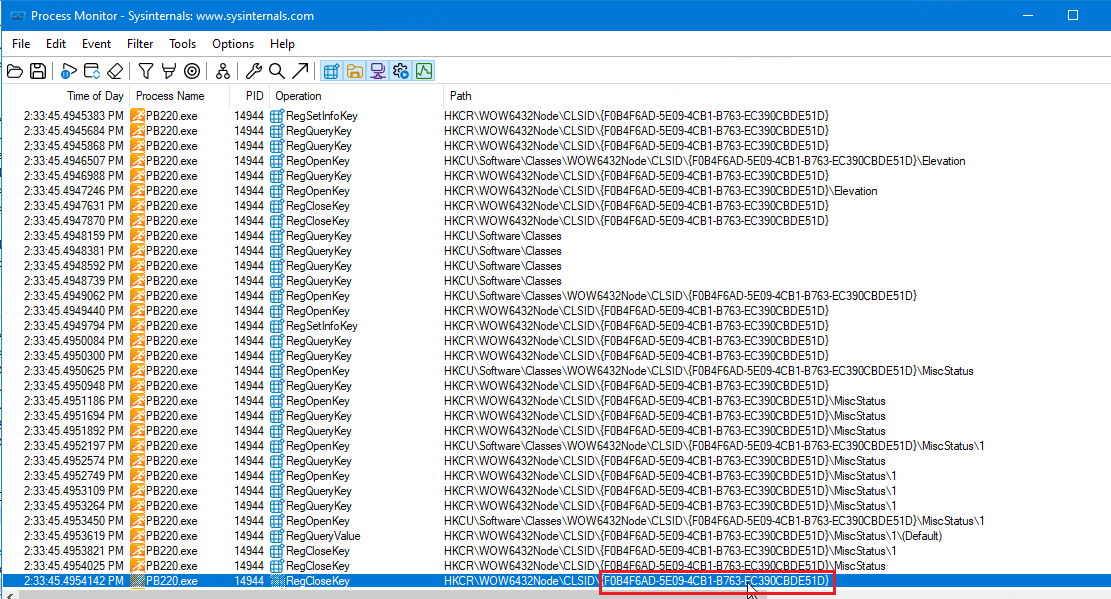Screen dimensions: 1111x599
Task: Open the Tools menu
Action: coord(183,44)
